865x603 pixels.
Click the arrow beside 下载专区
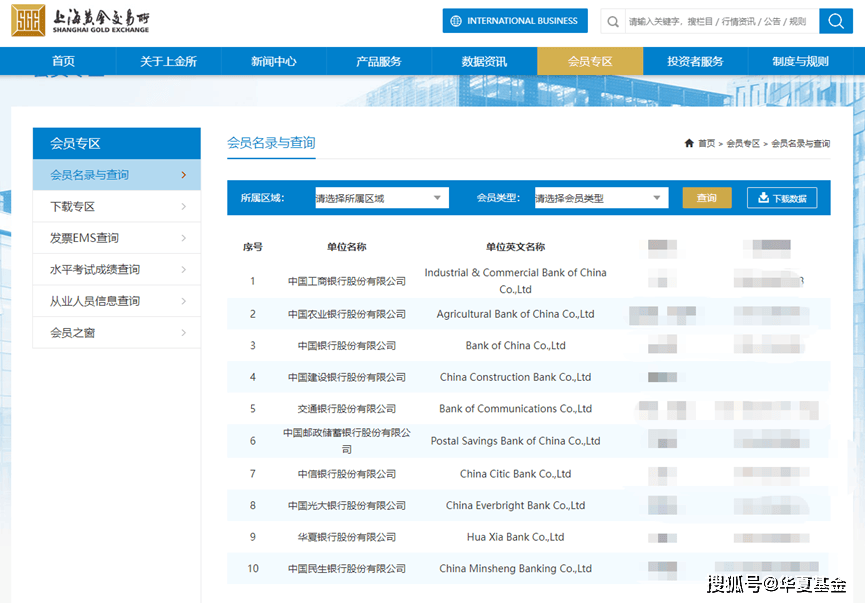pos(184,207)
